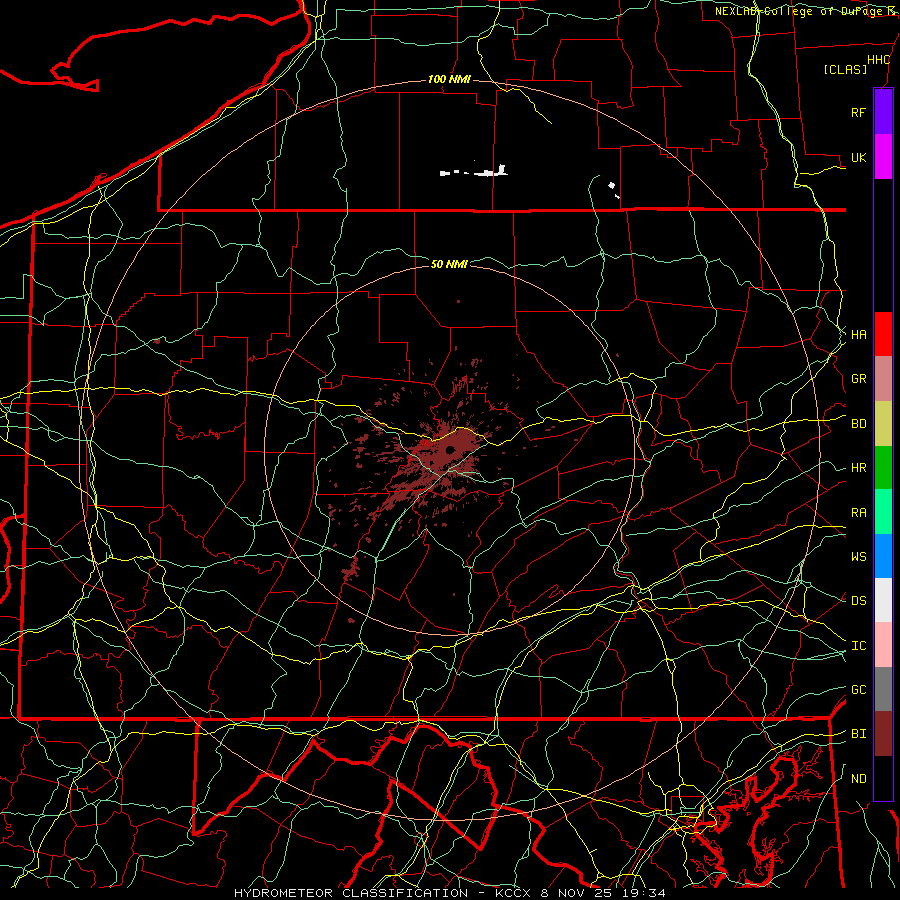Viewport: 900px width, 900px height.
Task: Click the HA red legend color block
Action: pyautogui.click(x=883, y=334)
